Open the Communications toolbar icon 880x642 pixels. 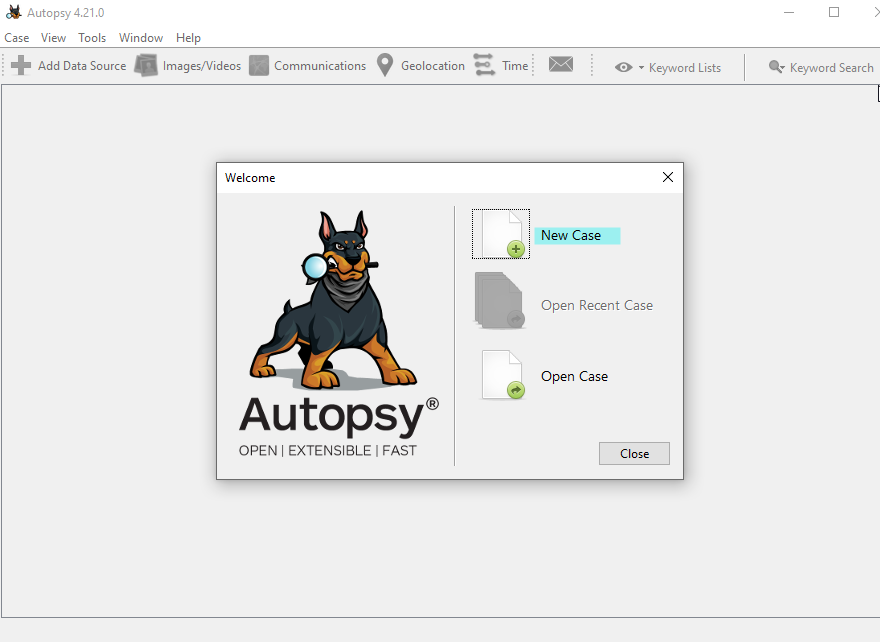[259, 65]
